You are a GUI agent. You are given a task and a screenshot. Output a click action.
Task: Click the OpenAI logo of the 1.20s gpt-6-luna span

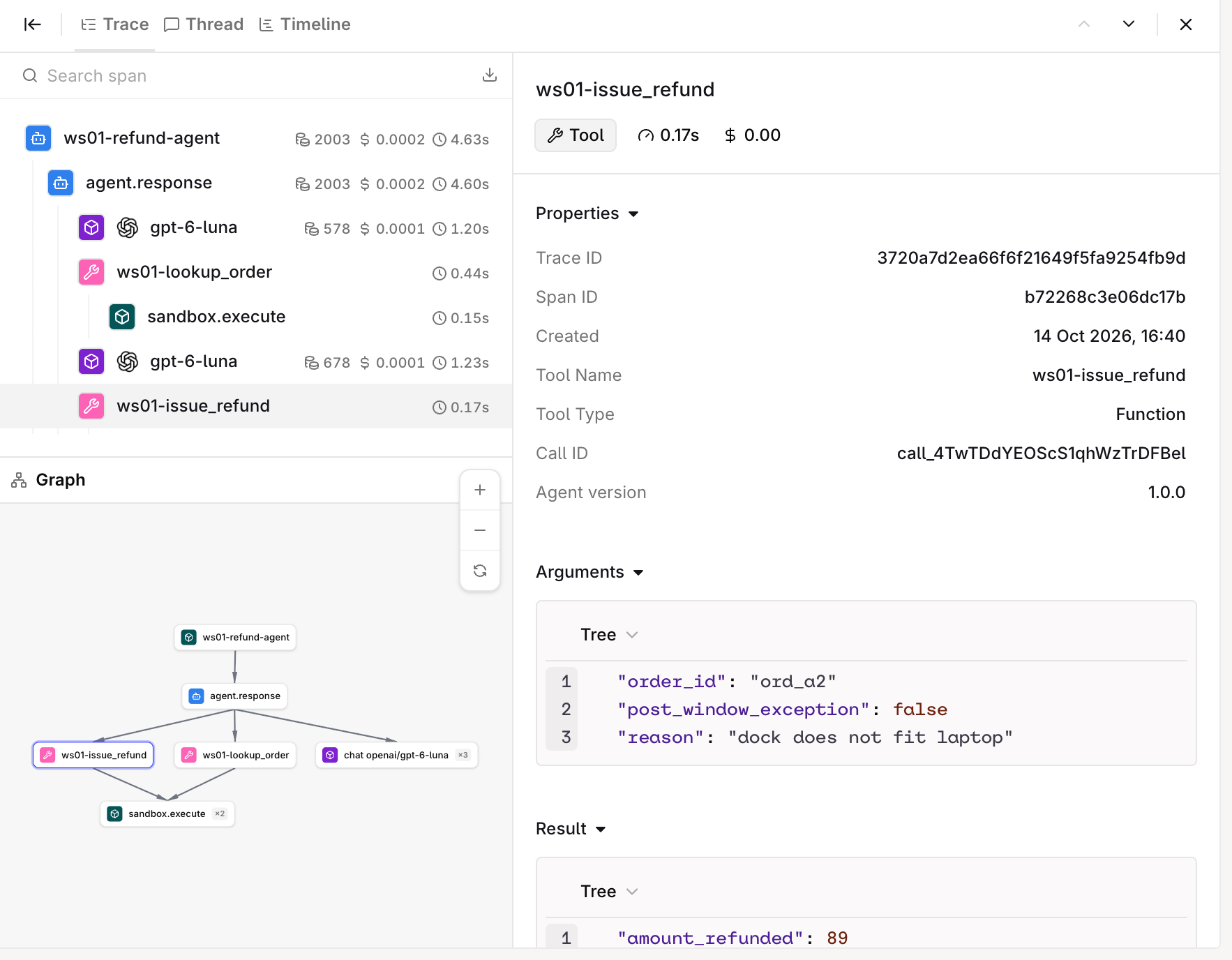click(127, 228)
